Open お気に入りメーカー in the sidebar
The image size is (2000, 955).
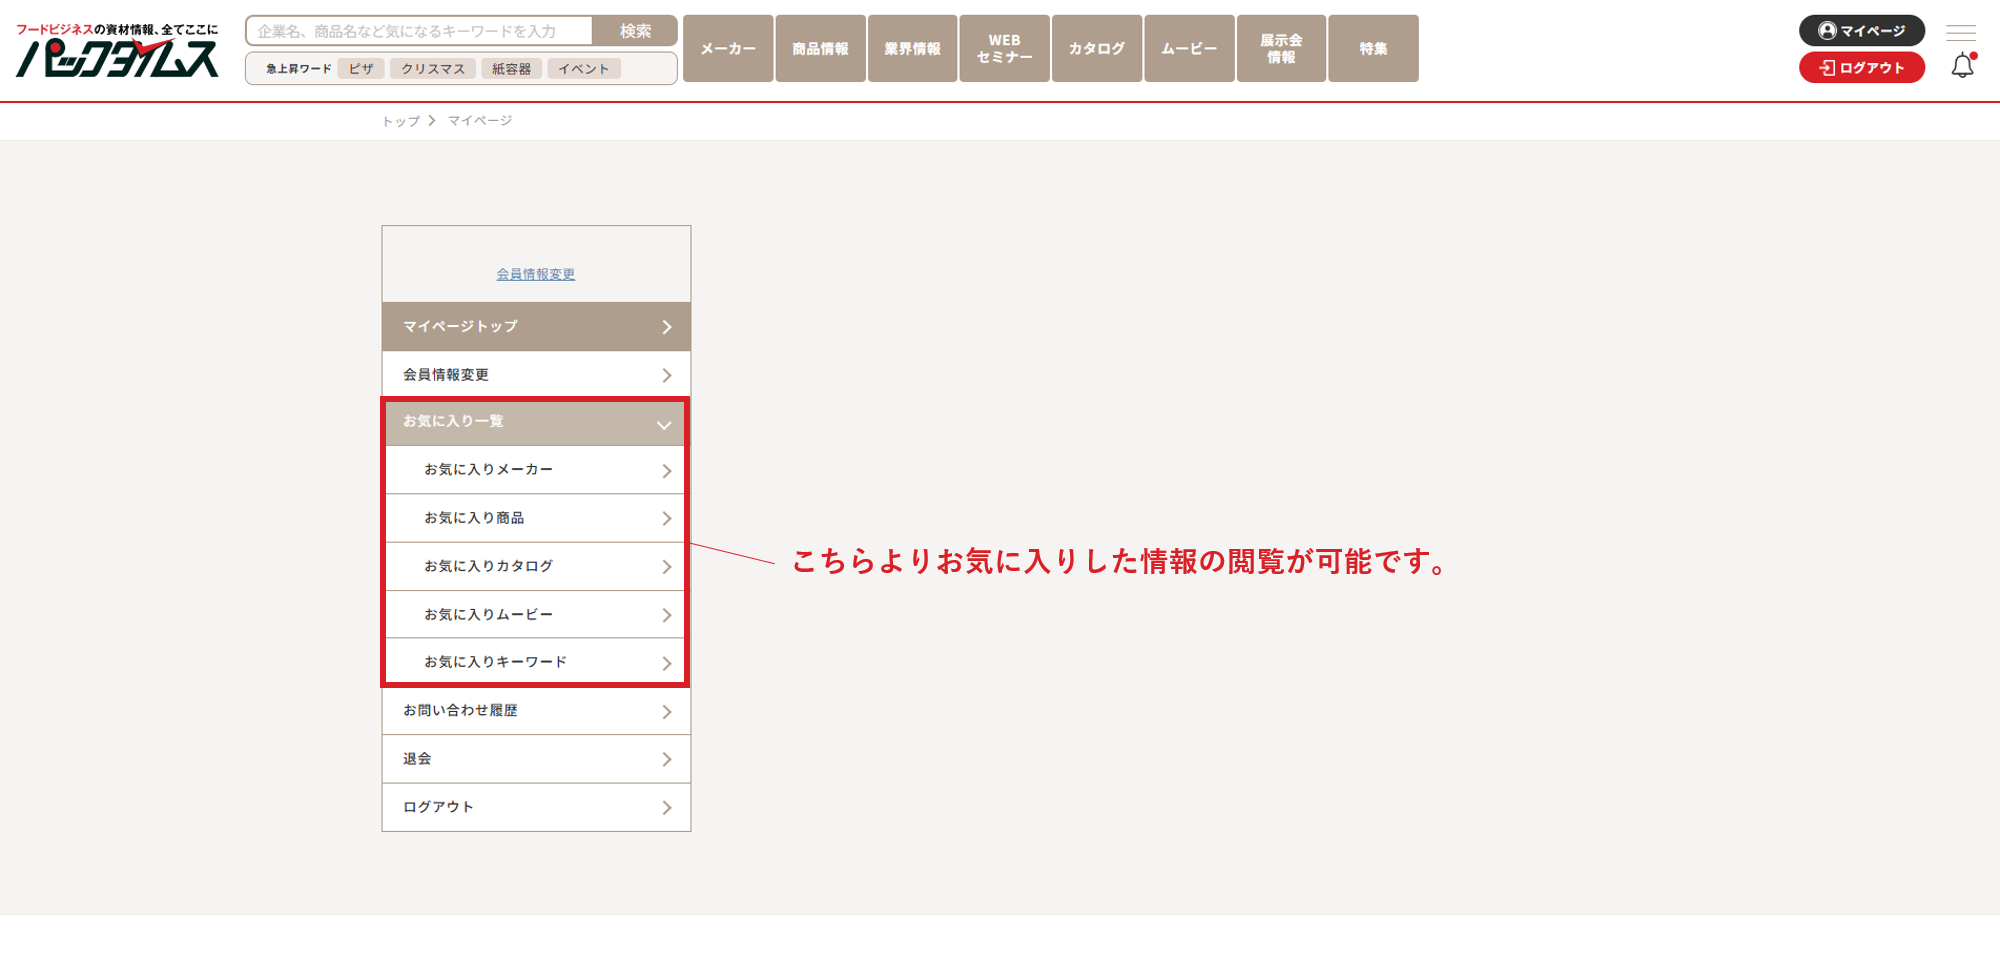[535, 470]
